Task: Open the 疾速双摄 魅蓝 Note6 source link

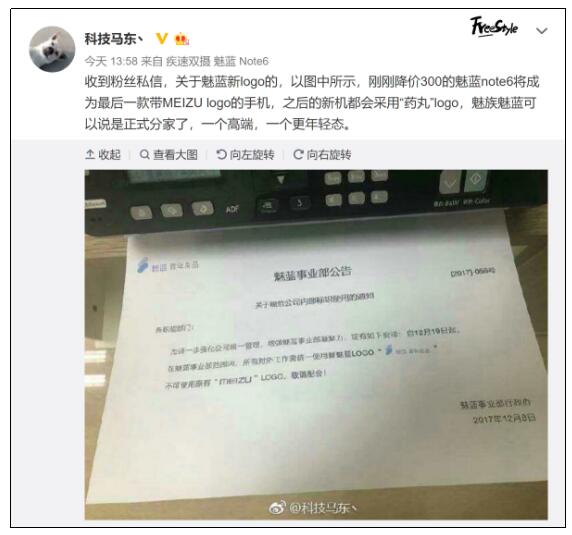Action: tap(217, 61)
